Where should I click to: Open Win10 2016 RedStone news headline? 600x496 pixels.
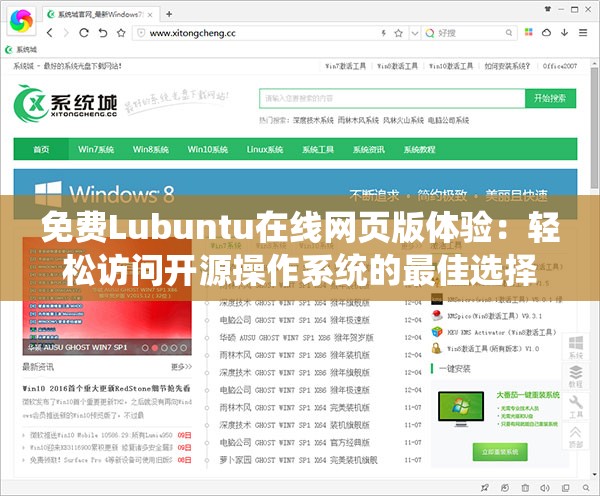(x=106, y=388)
